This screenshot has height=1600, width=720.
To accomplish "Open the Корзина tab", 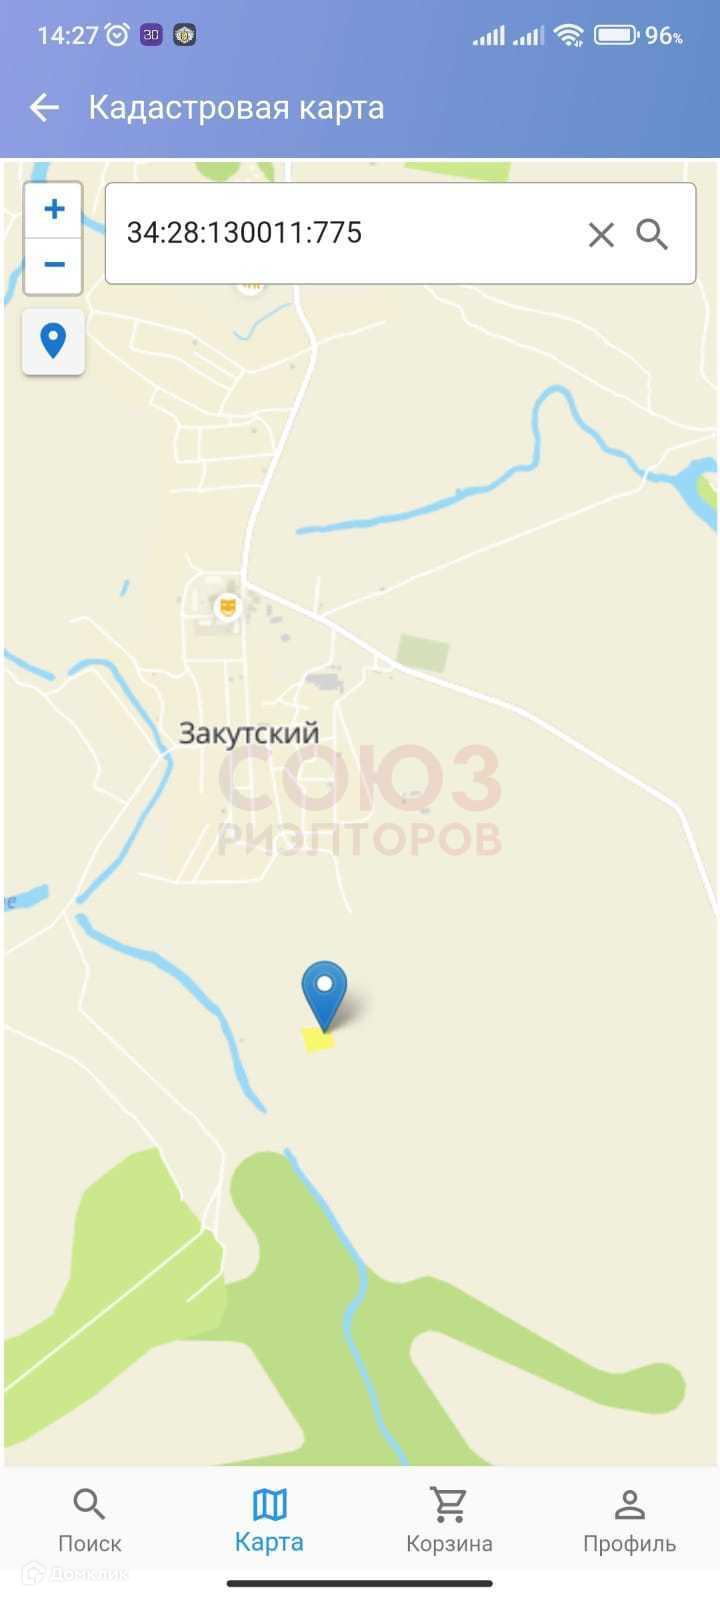I will coord(449,1520).
